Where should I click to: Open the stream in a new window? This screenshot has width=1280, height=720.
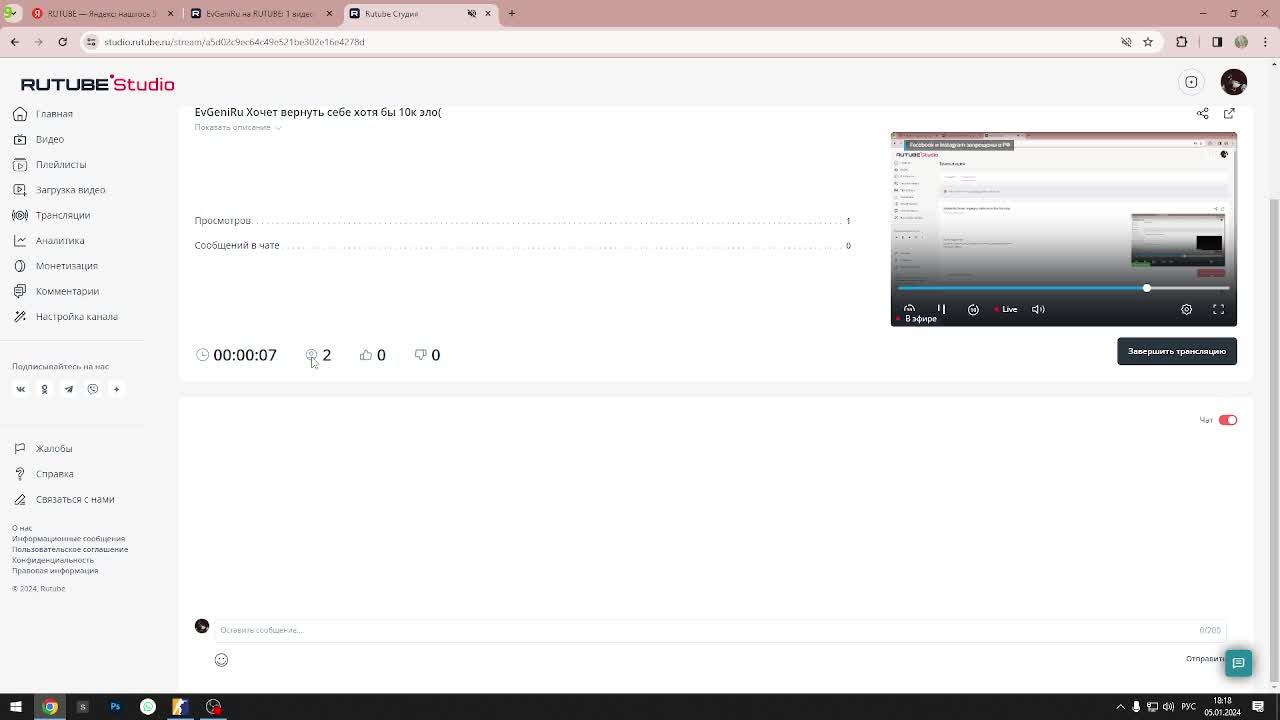click(1229, 113)
